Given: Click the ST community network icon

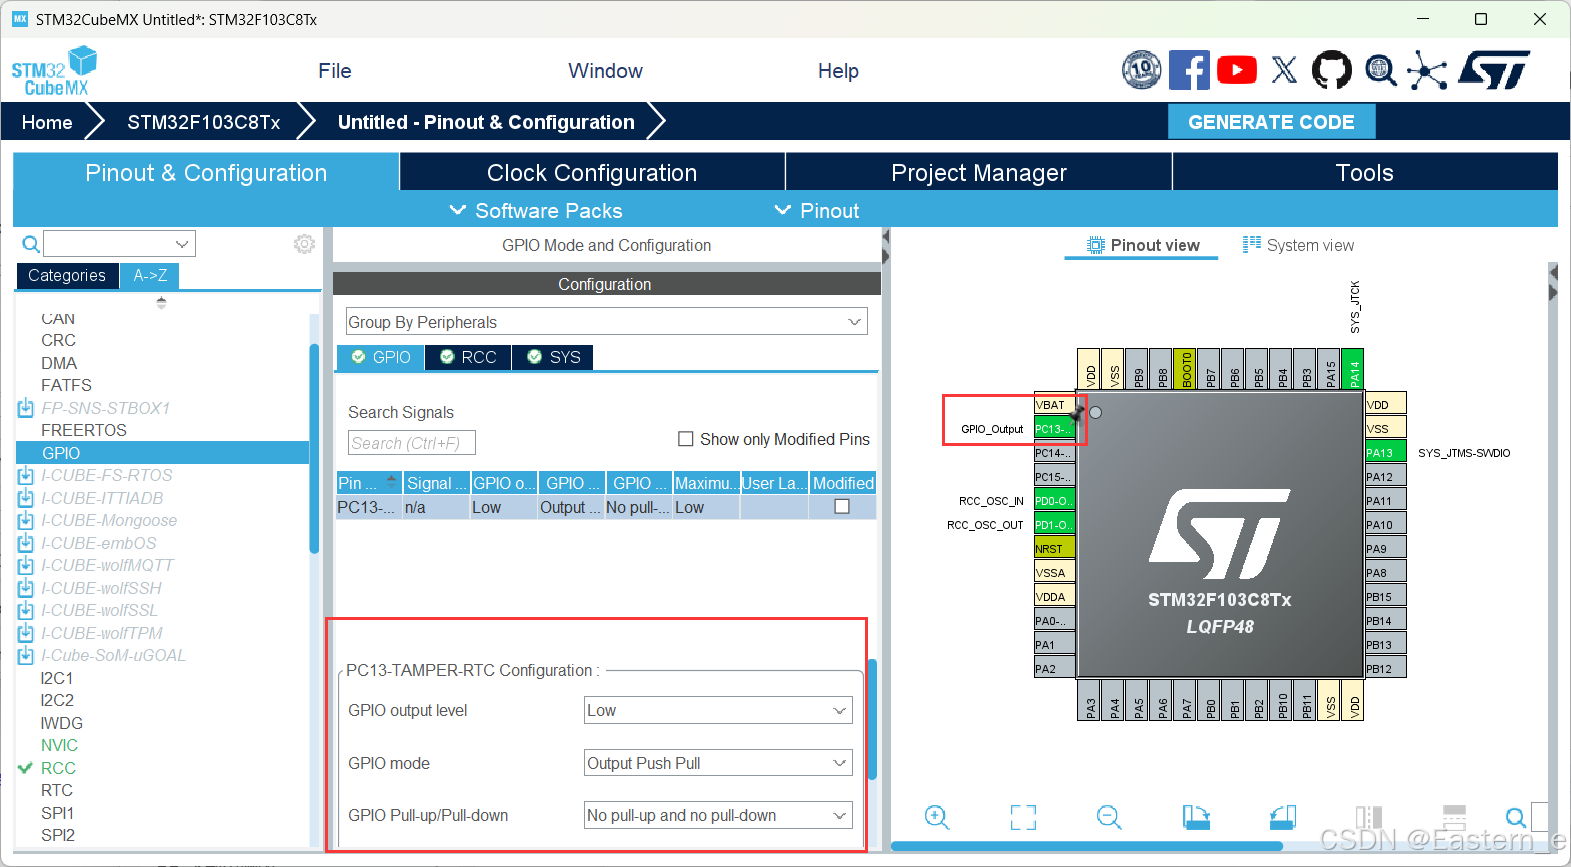Looking at the screenshot, I should (x=1427, y=70).
